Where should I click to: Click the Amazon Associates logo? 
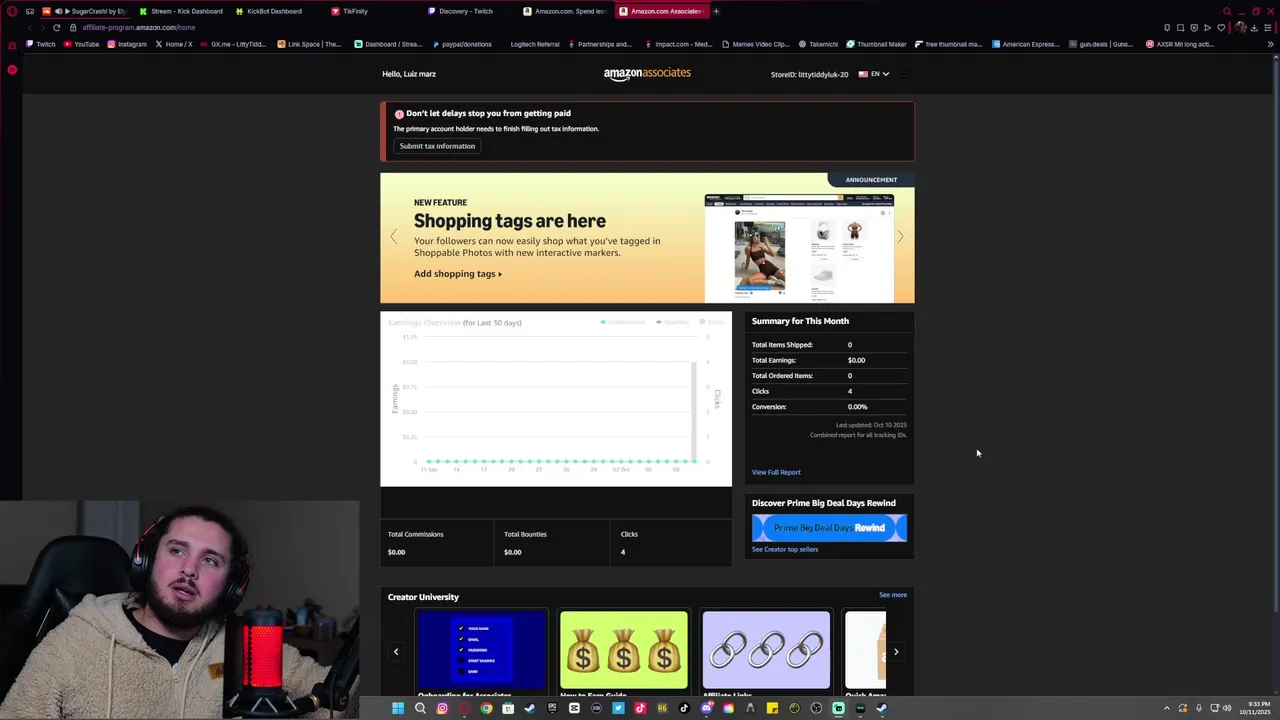tap(647, 74)
